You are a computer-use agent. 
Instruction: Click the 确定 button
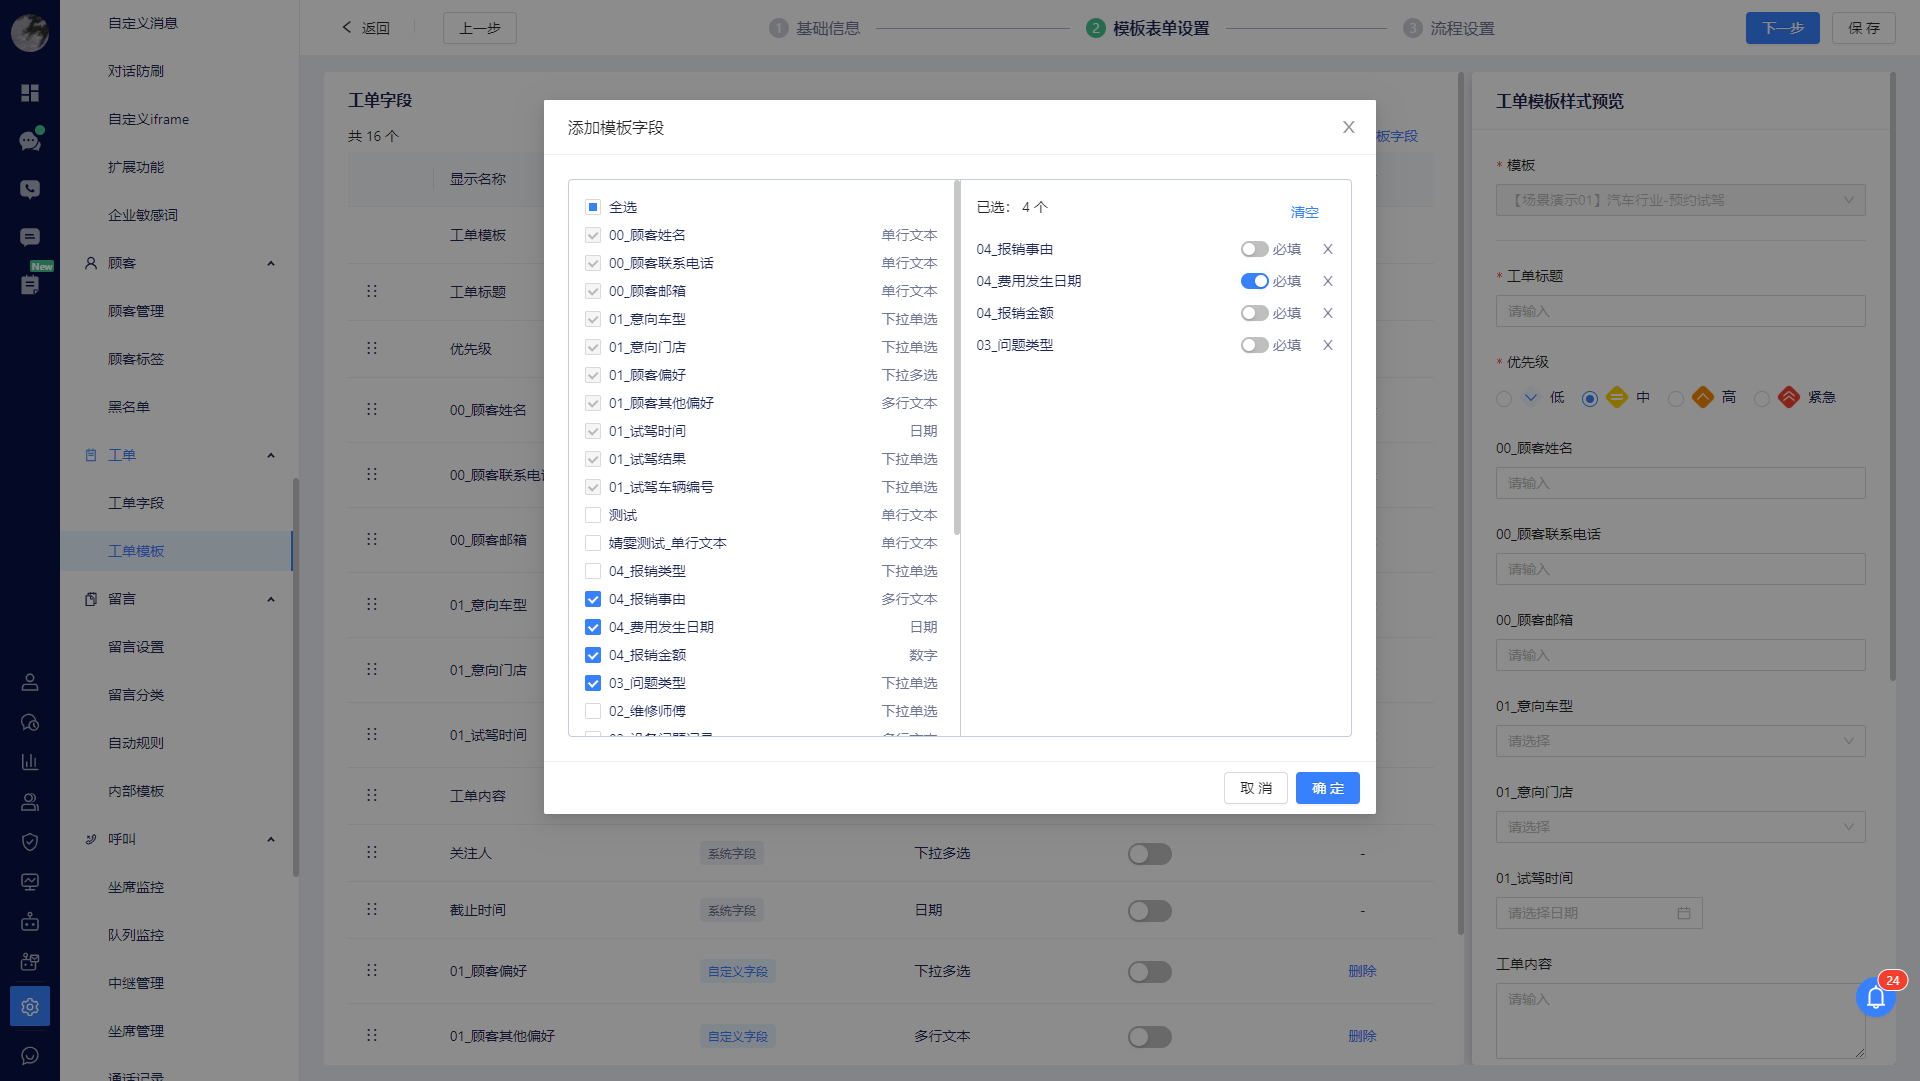[x=1327, y=788]
